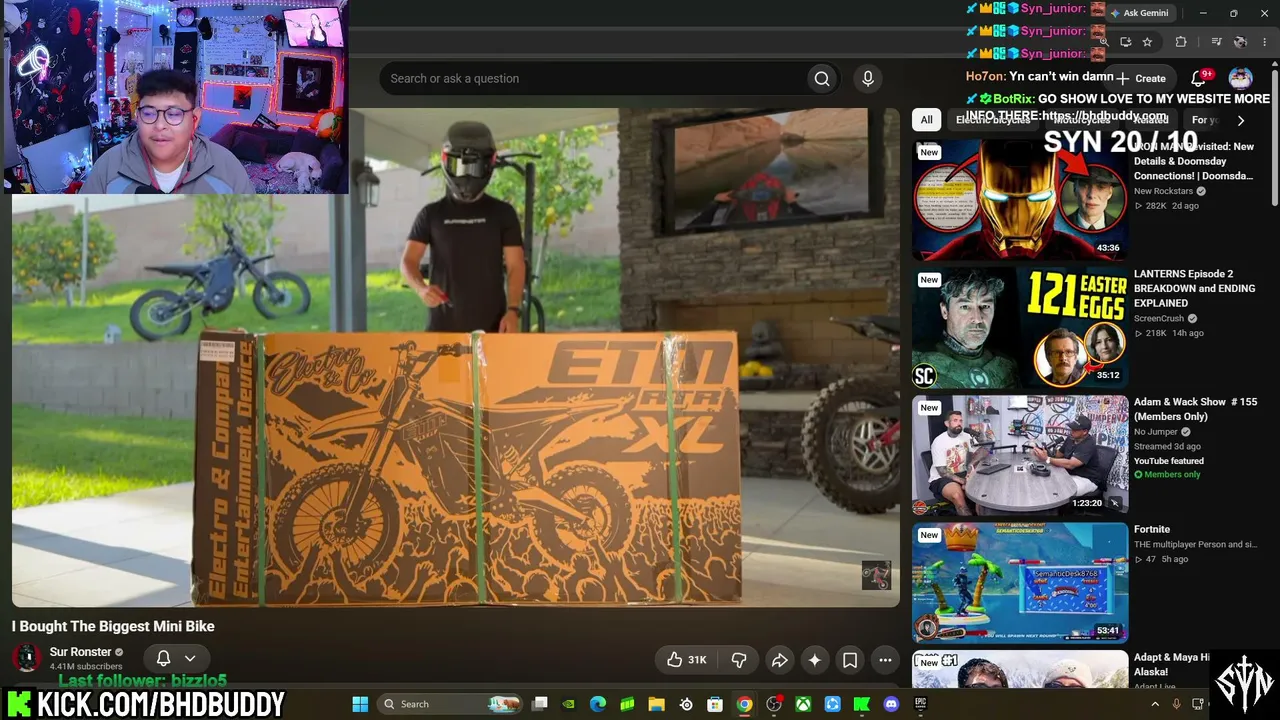The width and height of the screenshot is (1280, 720).
Task: Open the 'Fortnite' recommended video title
Action: click(1152, 529)
